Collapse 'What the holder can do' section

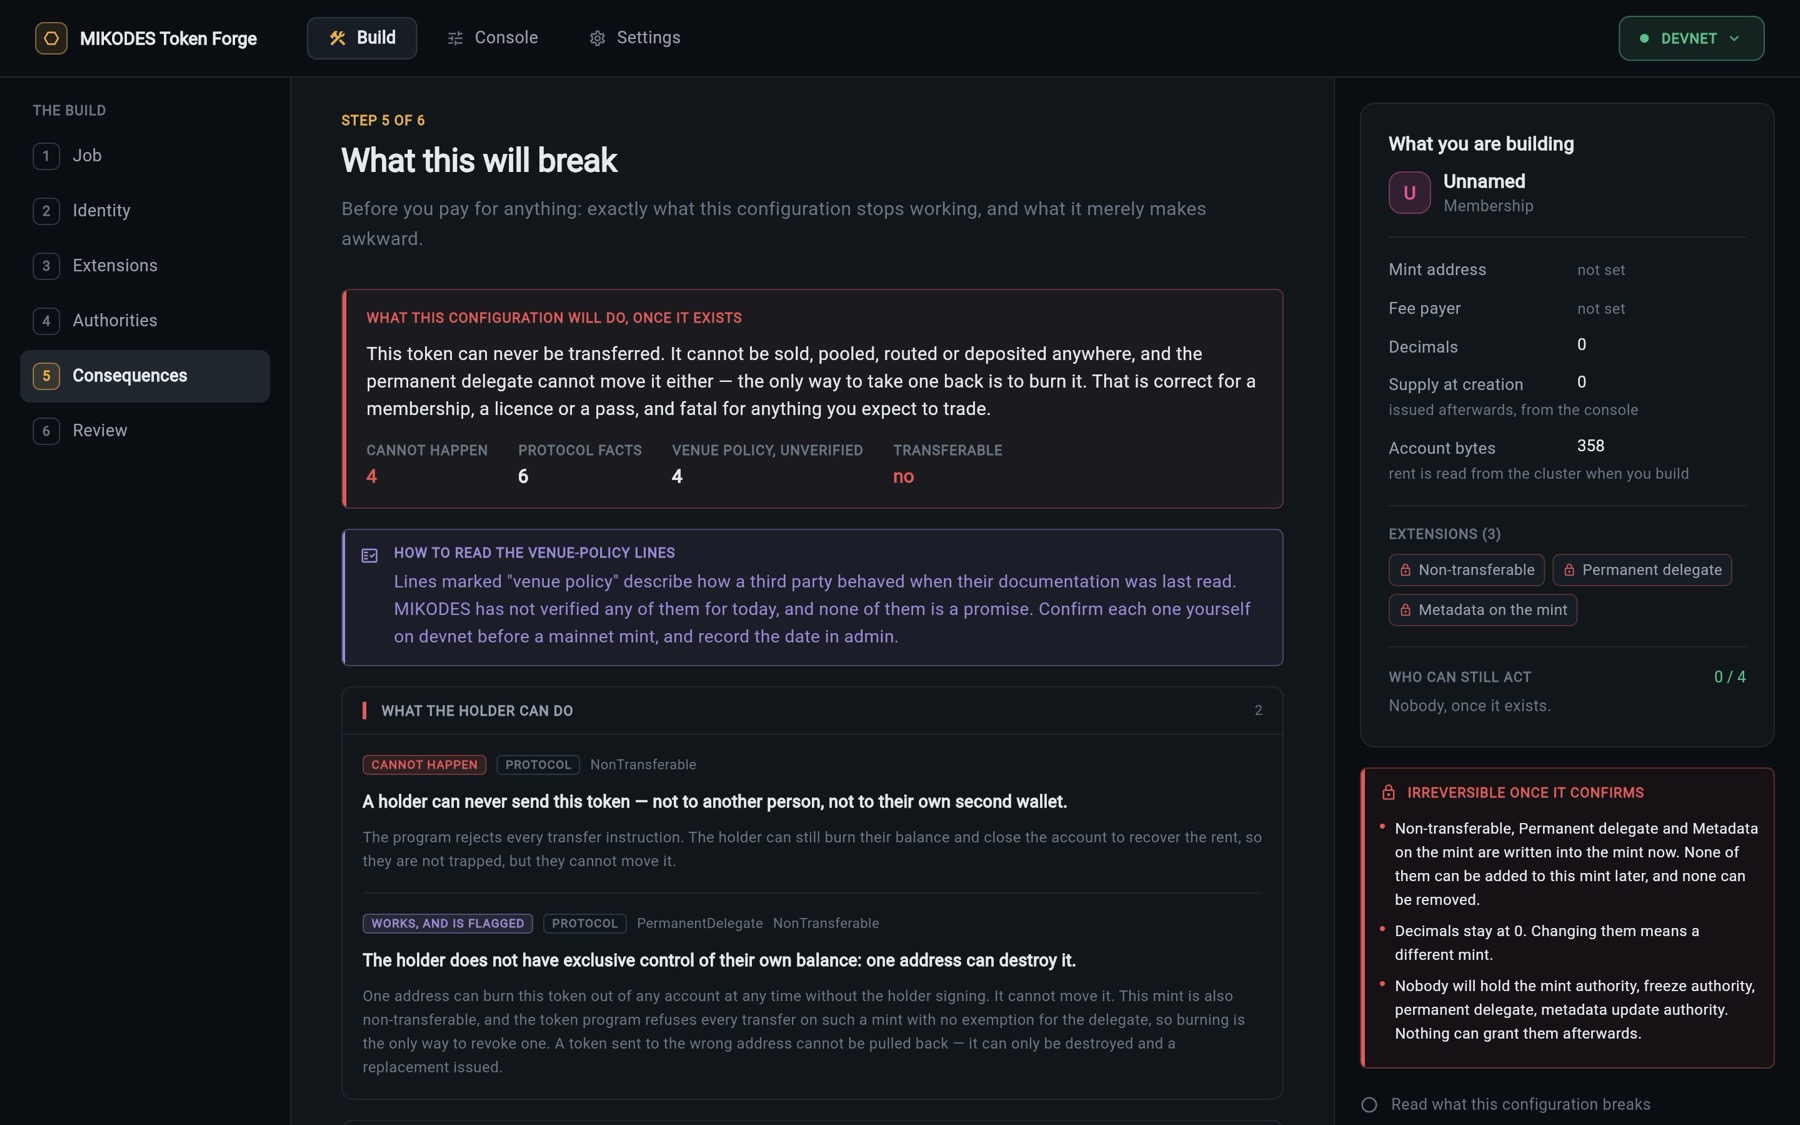pos(812,711)
